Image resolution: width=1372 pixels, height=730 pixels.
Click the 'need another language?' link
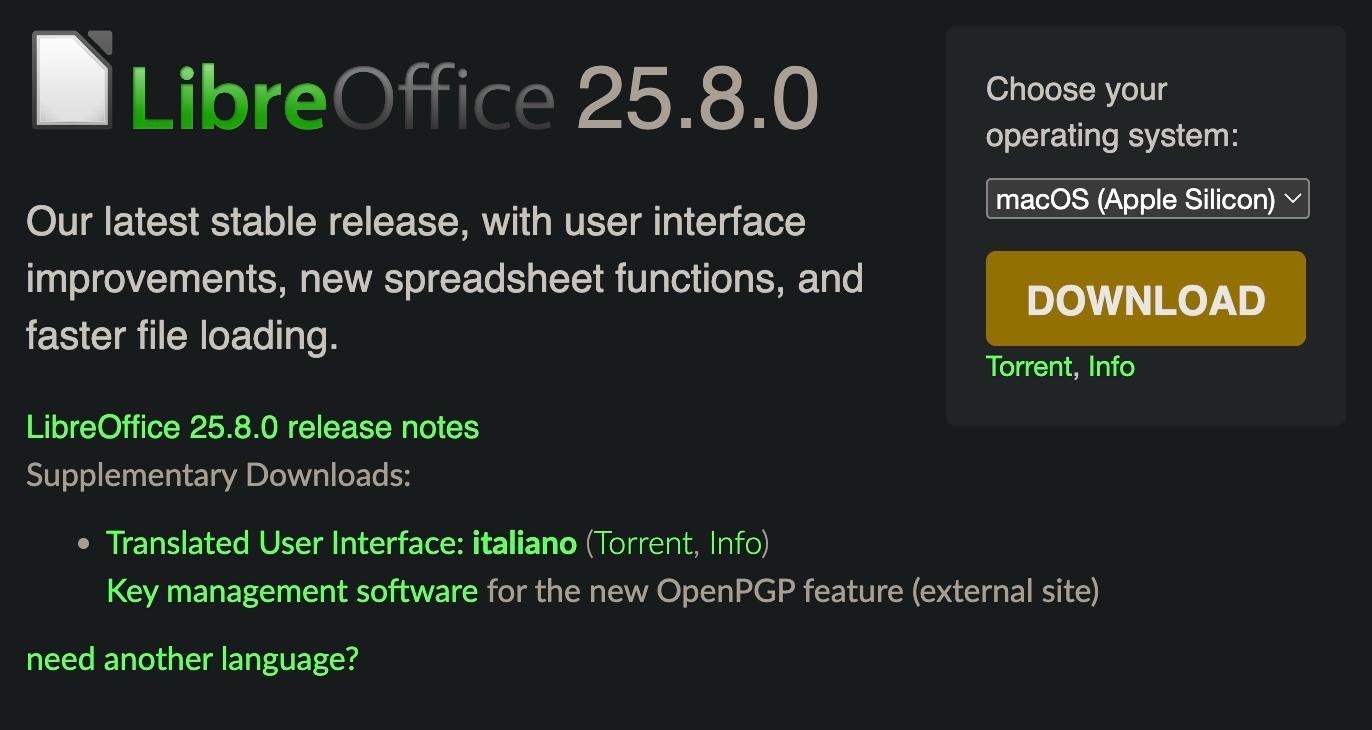tap(192, 660)
